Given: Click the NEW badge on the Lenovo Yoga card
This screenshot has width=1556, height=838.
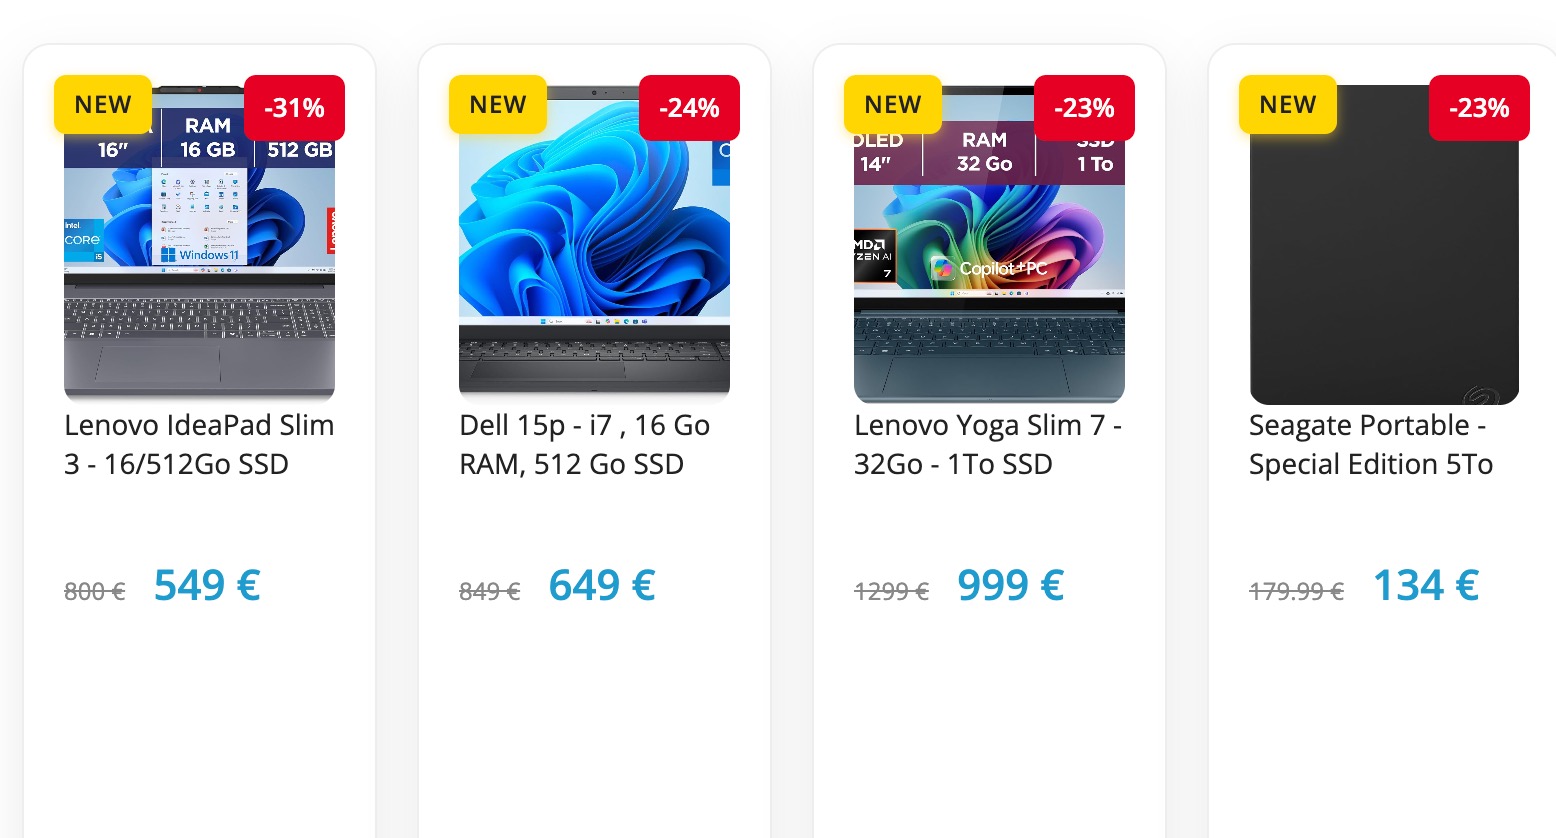Looking at the screenshot, I should click(x=893, y=105).
